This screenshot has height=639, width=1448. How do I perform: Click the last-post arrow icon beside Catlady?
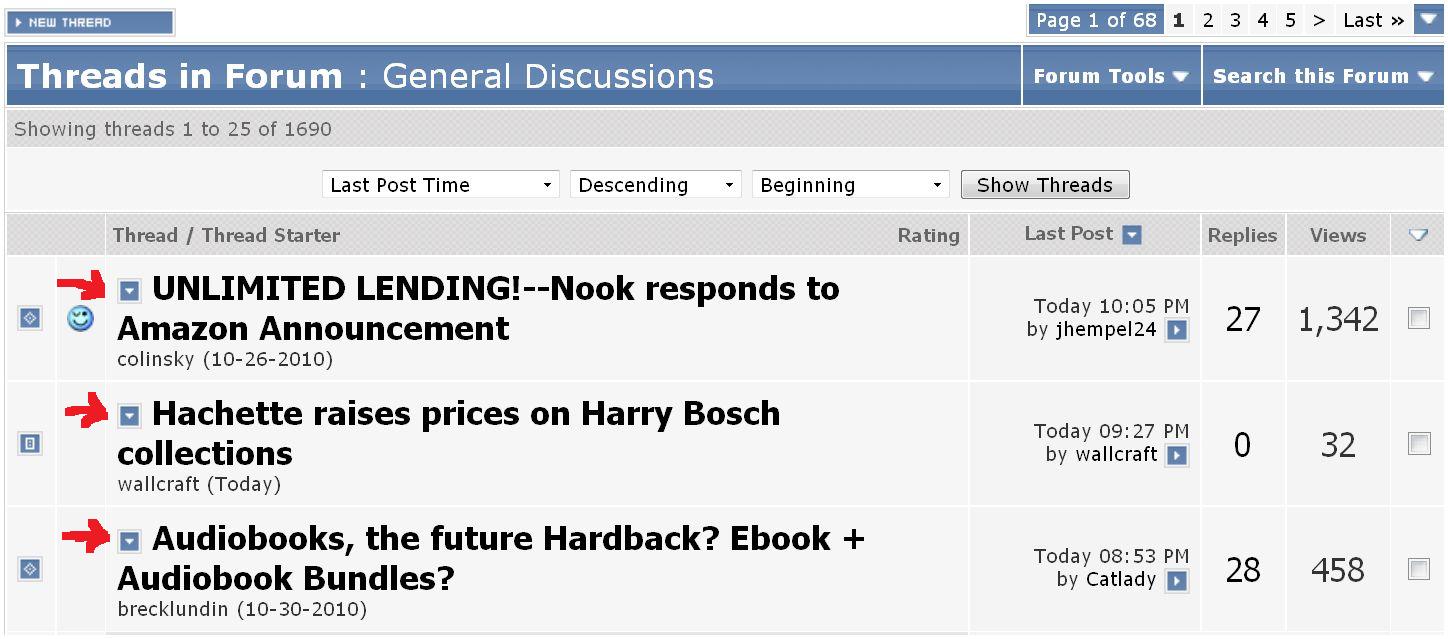[x=1177, y=581]
